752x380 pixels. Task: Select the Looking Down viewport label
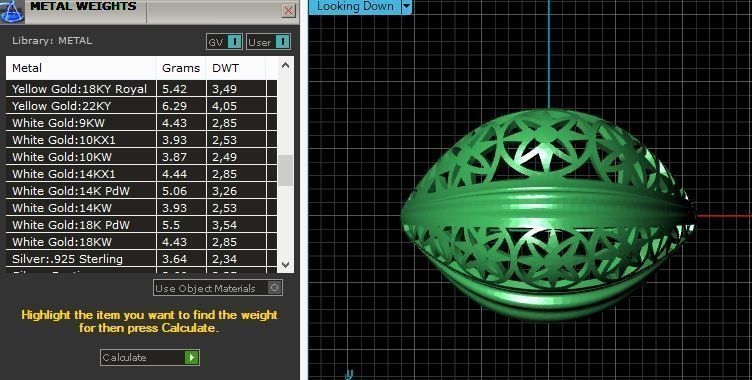355,7
